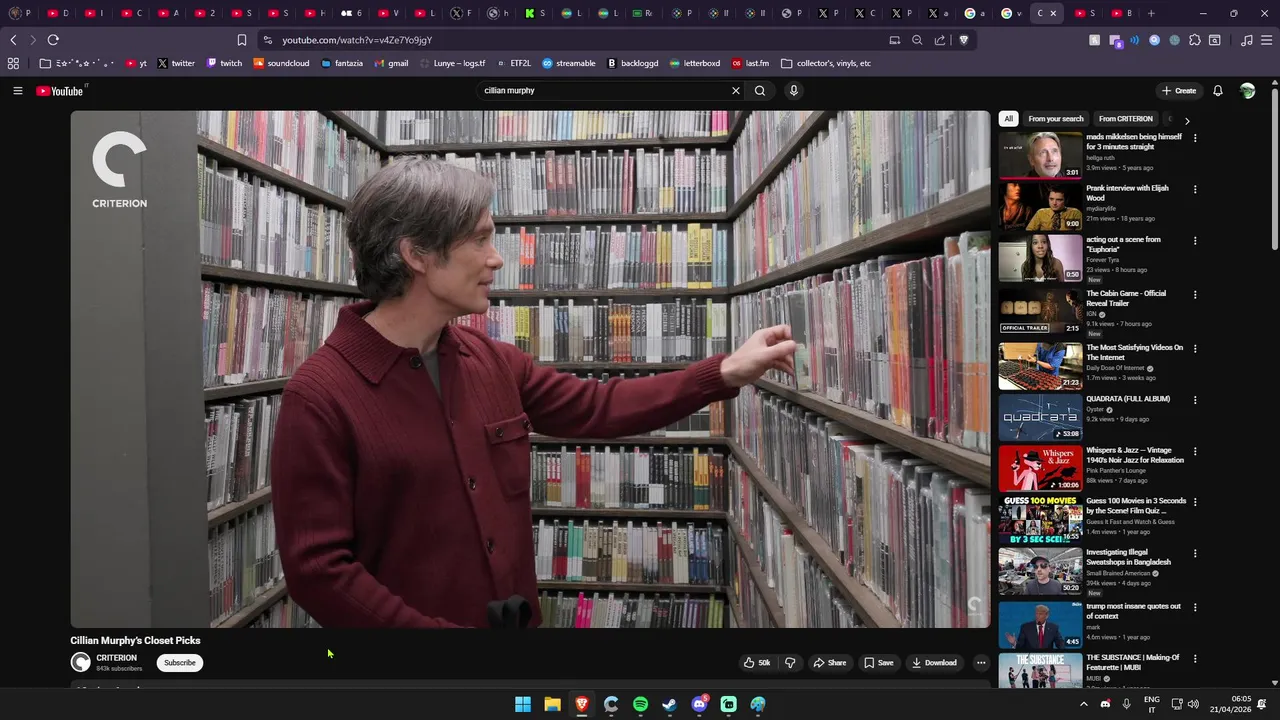
Task: Open the CRITERION channel name link
Action: click(x=117, y=658)
